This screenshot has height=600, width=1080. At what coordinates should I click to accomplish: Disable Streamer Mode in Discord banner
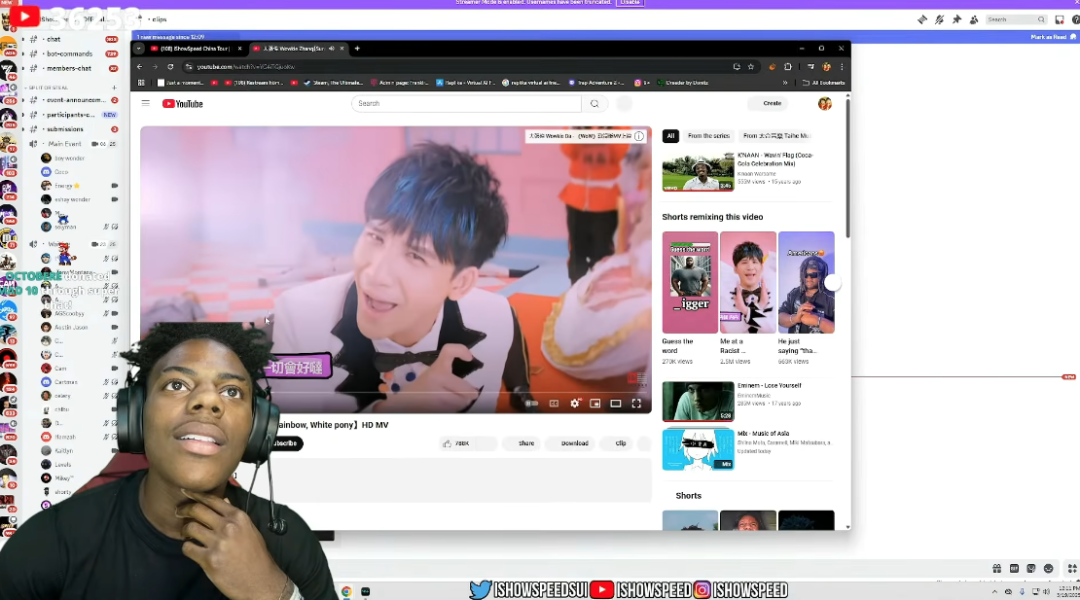[630, 3]
